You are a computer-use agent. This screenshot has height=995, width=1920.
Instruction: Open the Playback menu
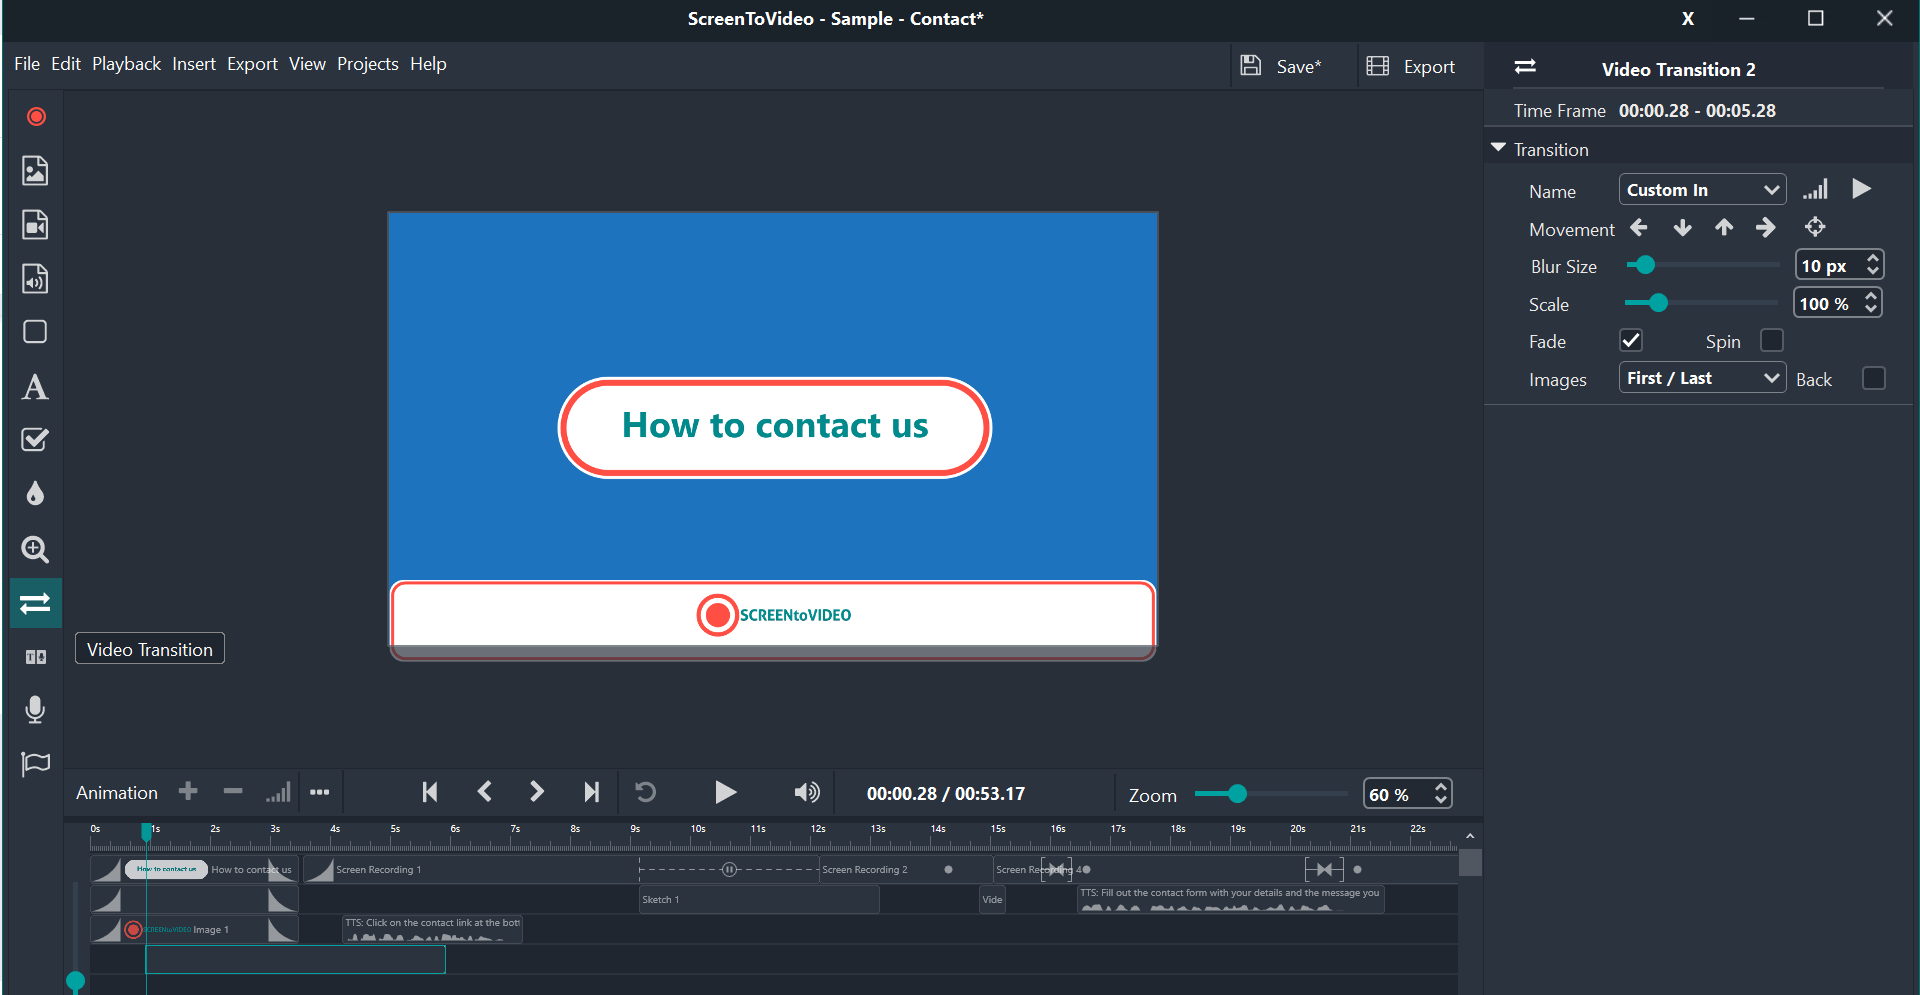pos(126,64)
